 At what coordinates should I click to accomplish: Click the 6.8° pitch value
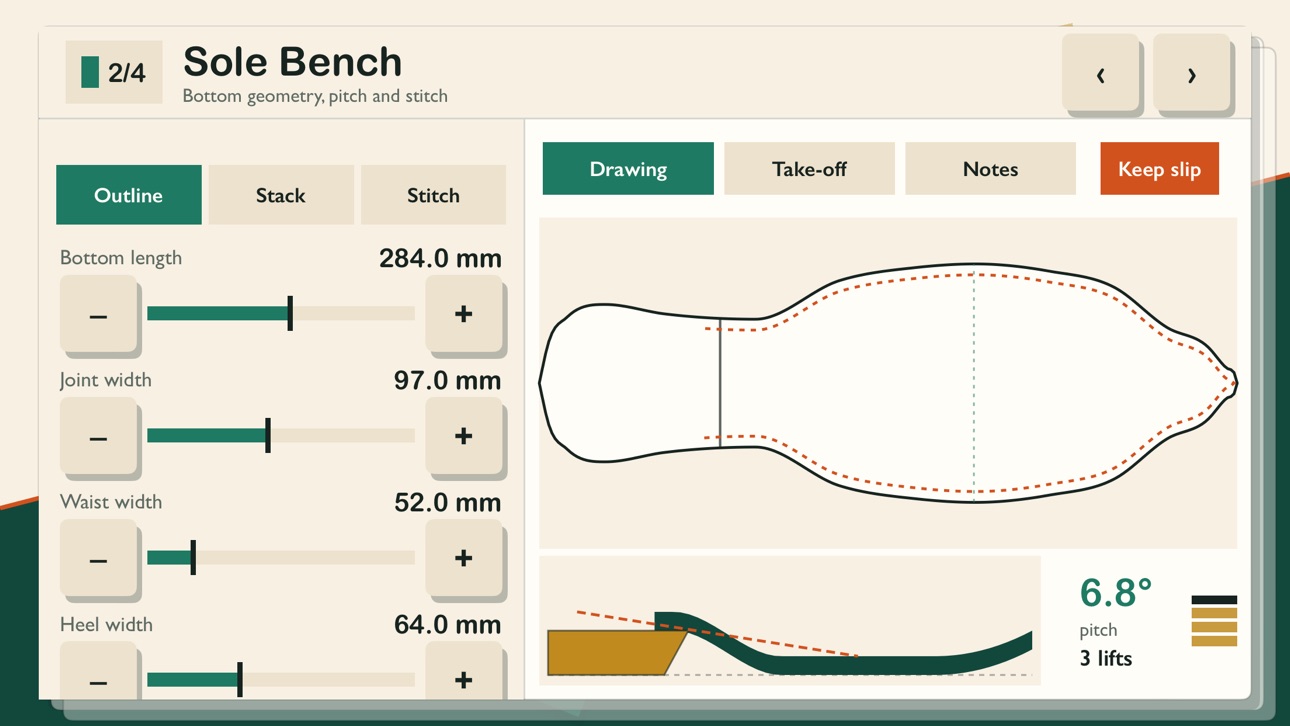pos(1116,593)
